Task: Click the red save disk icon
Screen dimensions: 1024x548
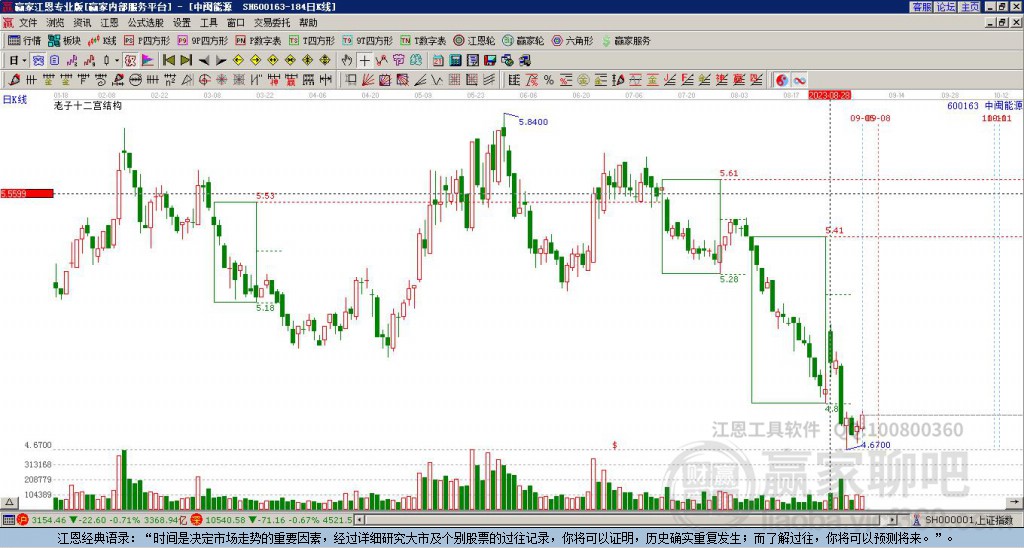Action: point(490,61)
